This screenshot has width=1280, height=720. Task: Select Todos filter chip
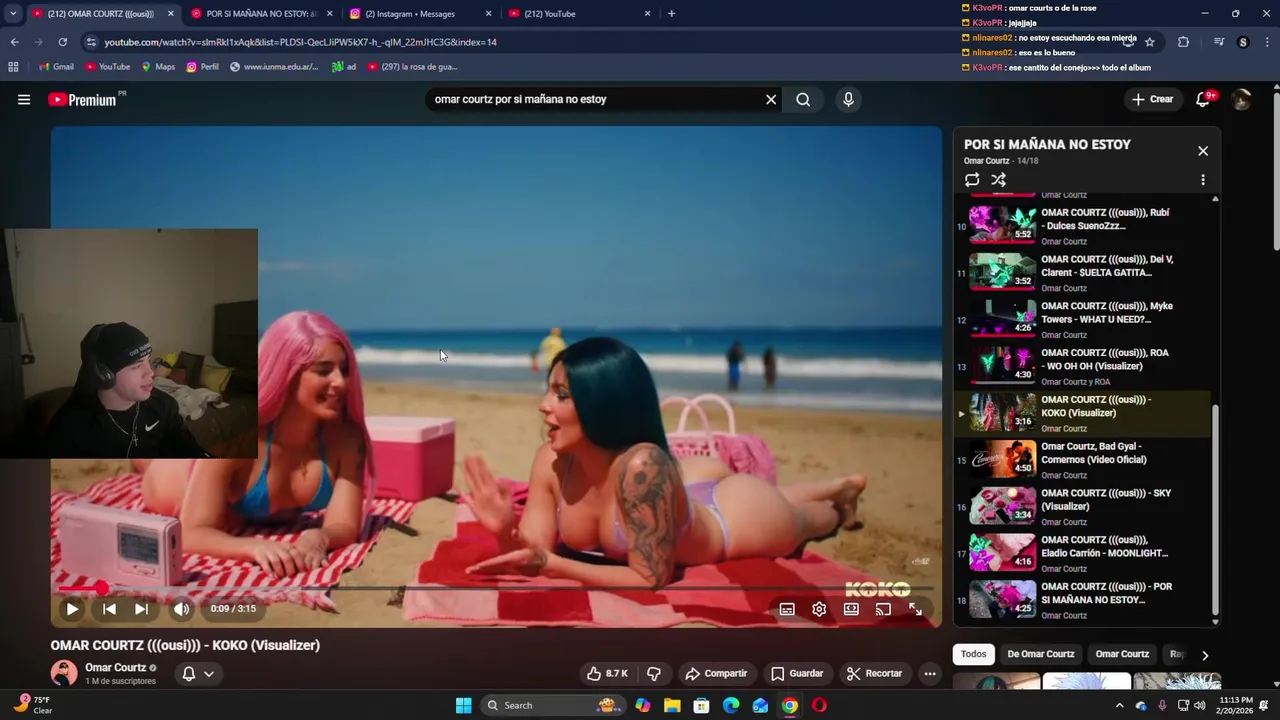(x=973, y=654)
